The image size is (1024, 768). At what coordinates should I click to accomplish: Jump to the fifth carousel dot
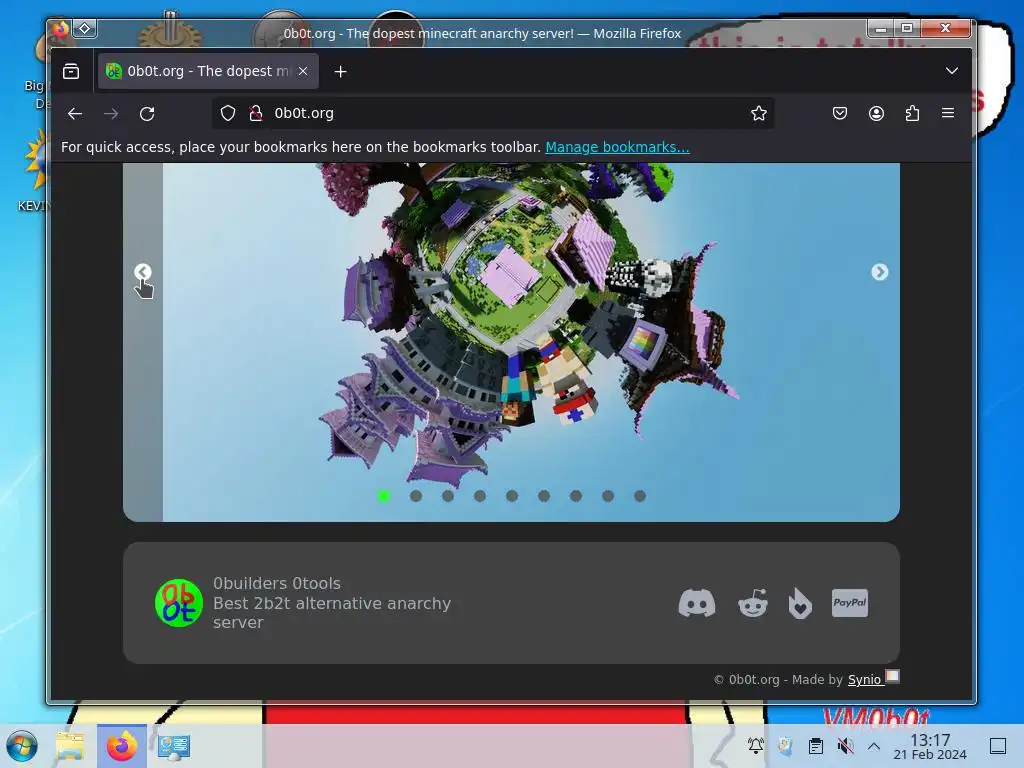(512, 496)
